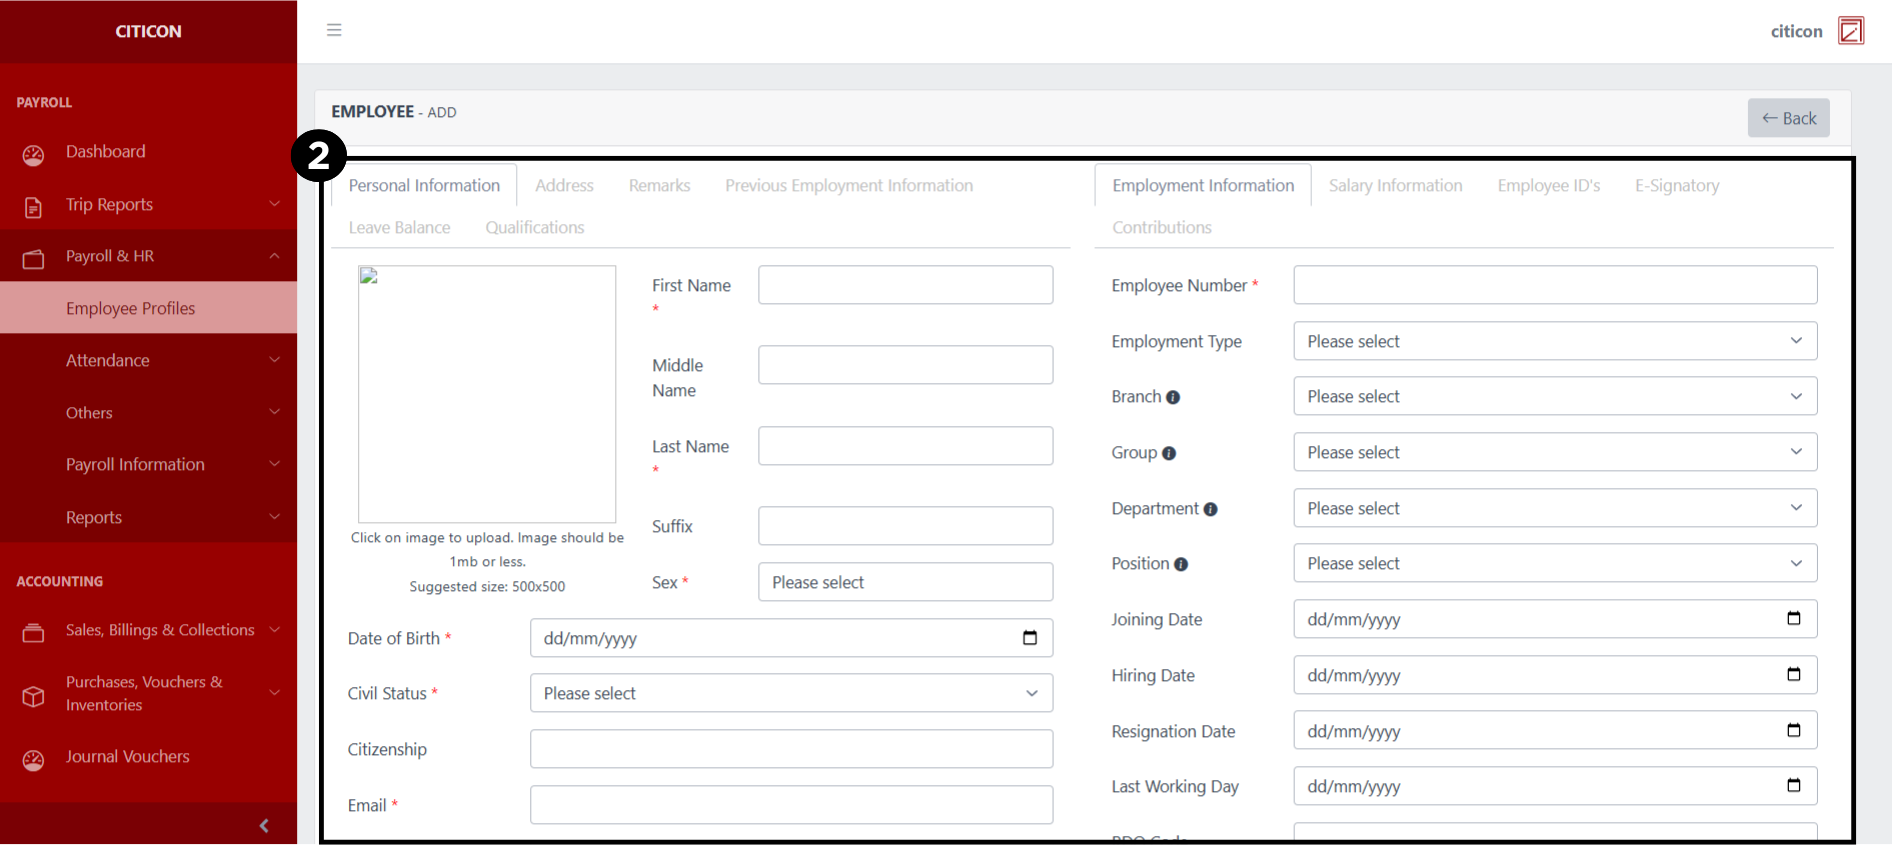1892x845 pixels.
Task: Click the Position info icon
Action: click(1181, 564)
